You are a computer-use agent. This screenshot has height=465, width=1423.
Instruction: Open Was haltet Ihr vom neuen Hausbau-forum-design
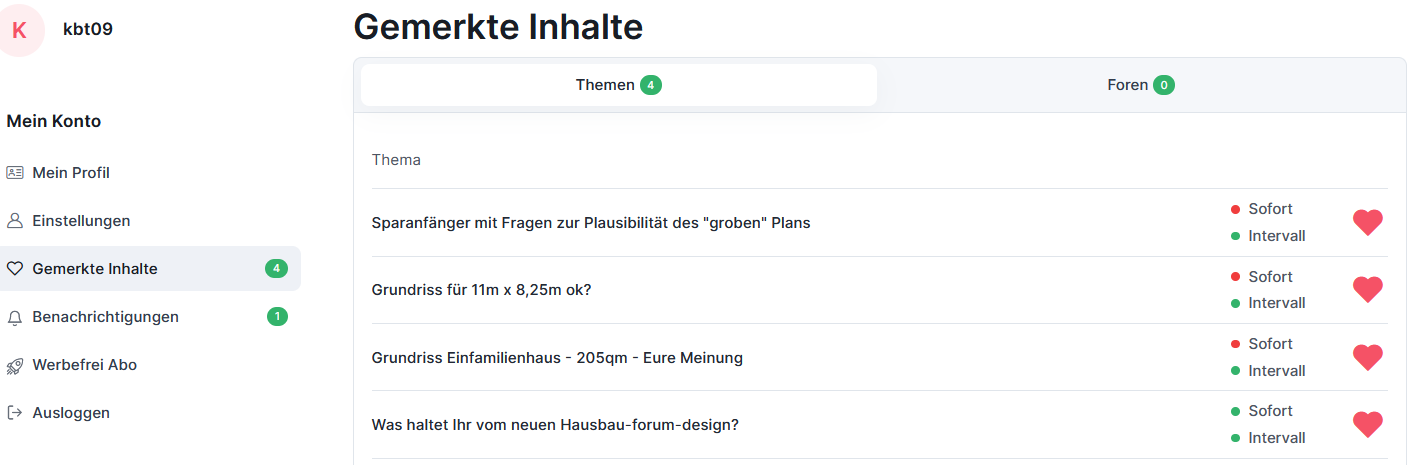(x=554, y=424)
